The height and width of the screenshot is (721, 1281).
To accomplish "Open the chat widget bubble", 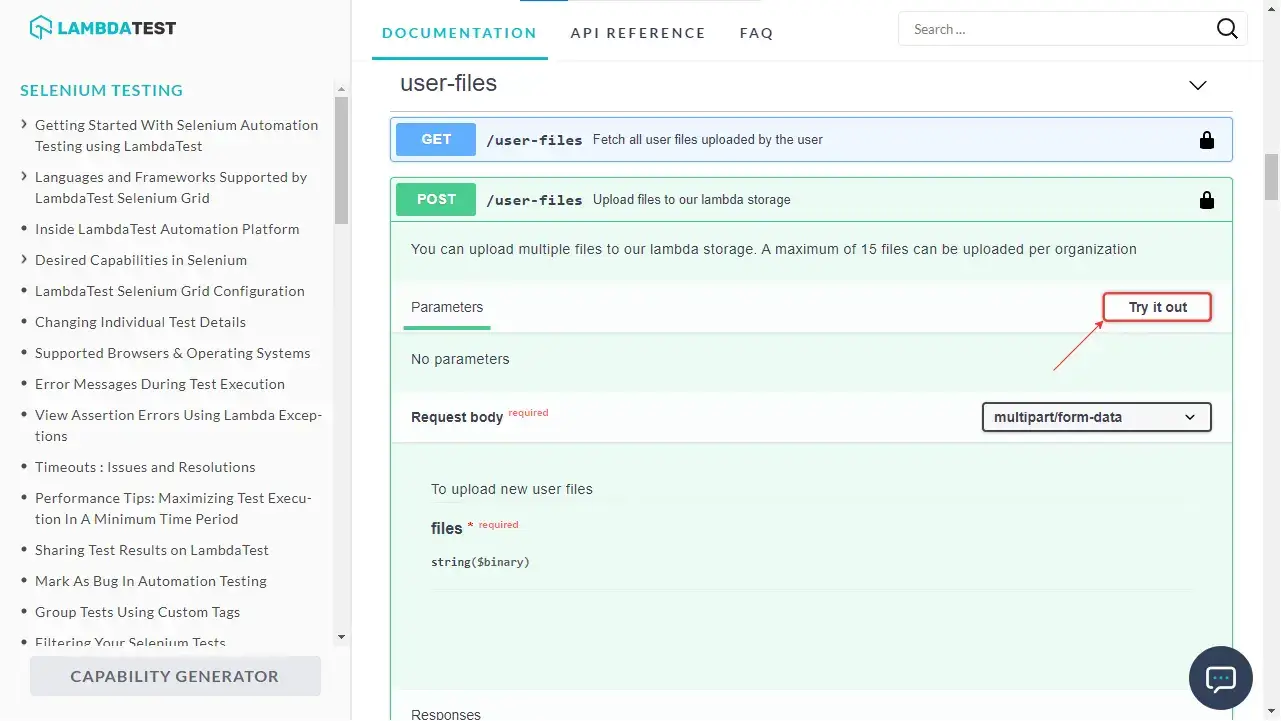I will click(x=1220, y=678).
